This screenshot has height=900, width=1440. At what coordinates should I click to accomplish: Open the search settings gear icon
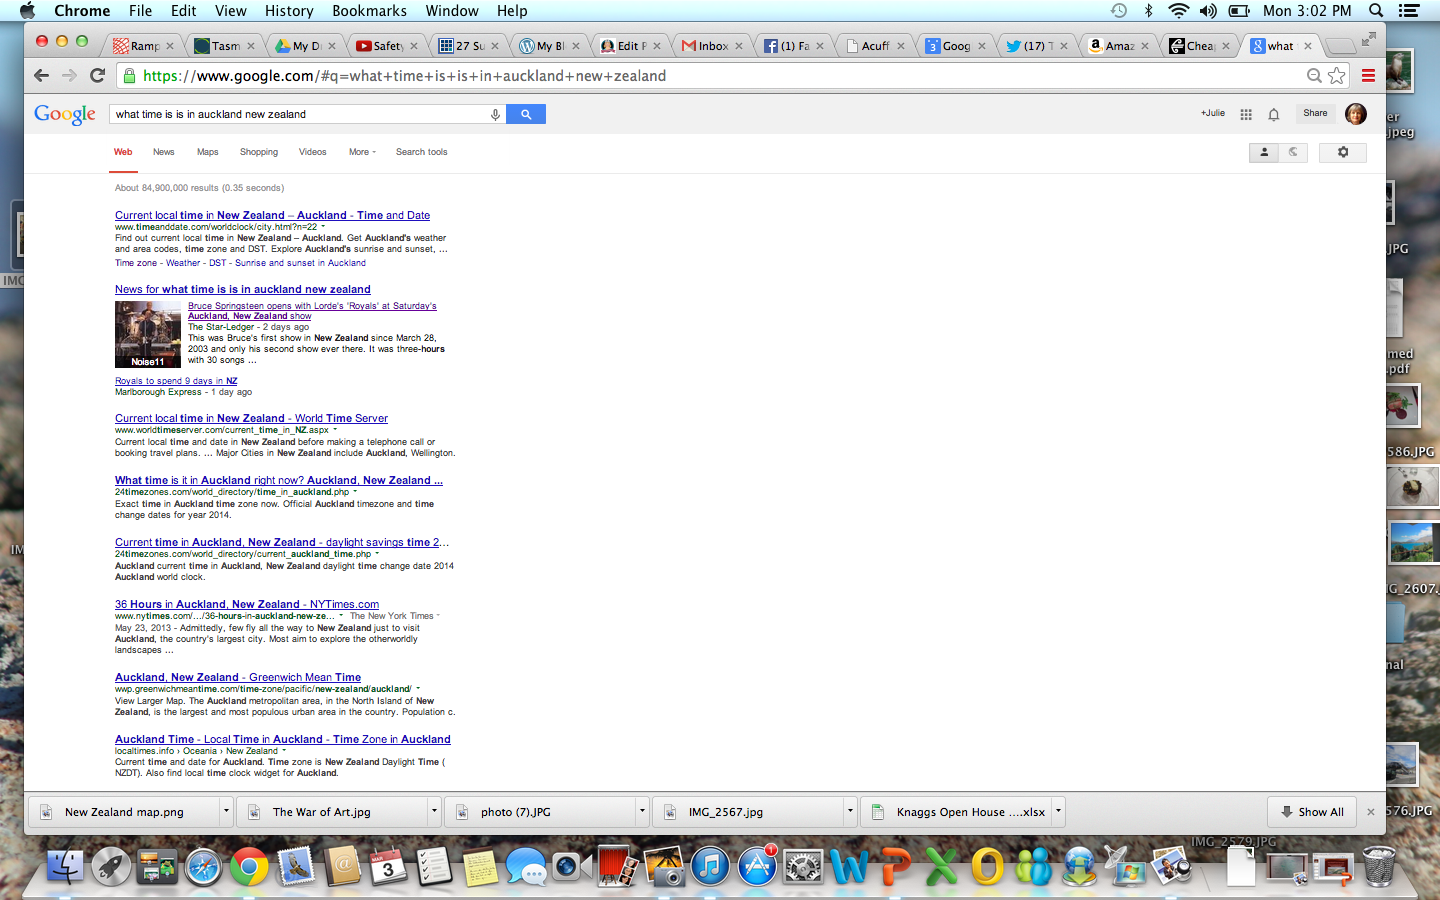1342,152
